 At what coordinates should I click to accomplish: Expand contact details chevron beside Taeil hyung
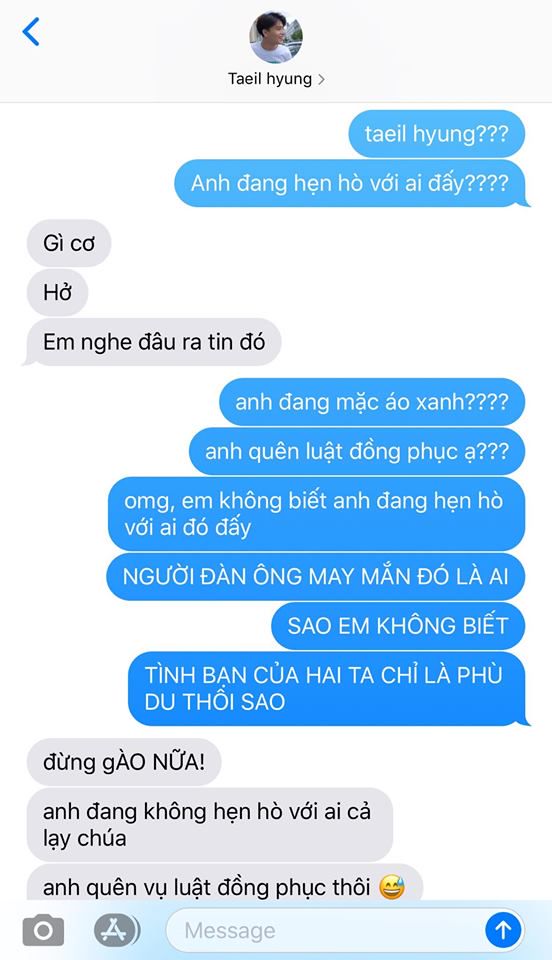[x=321, y=80]
